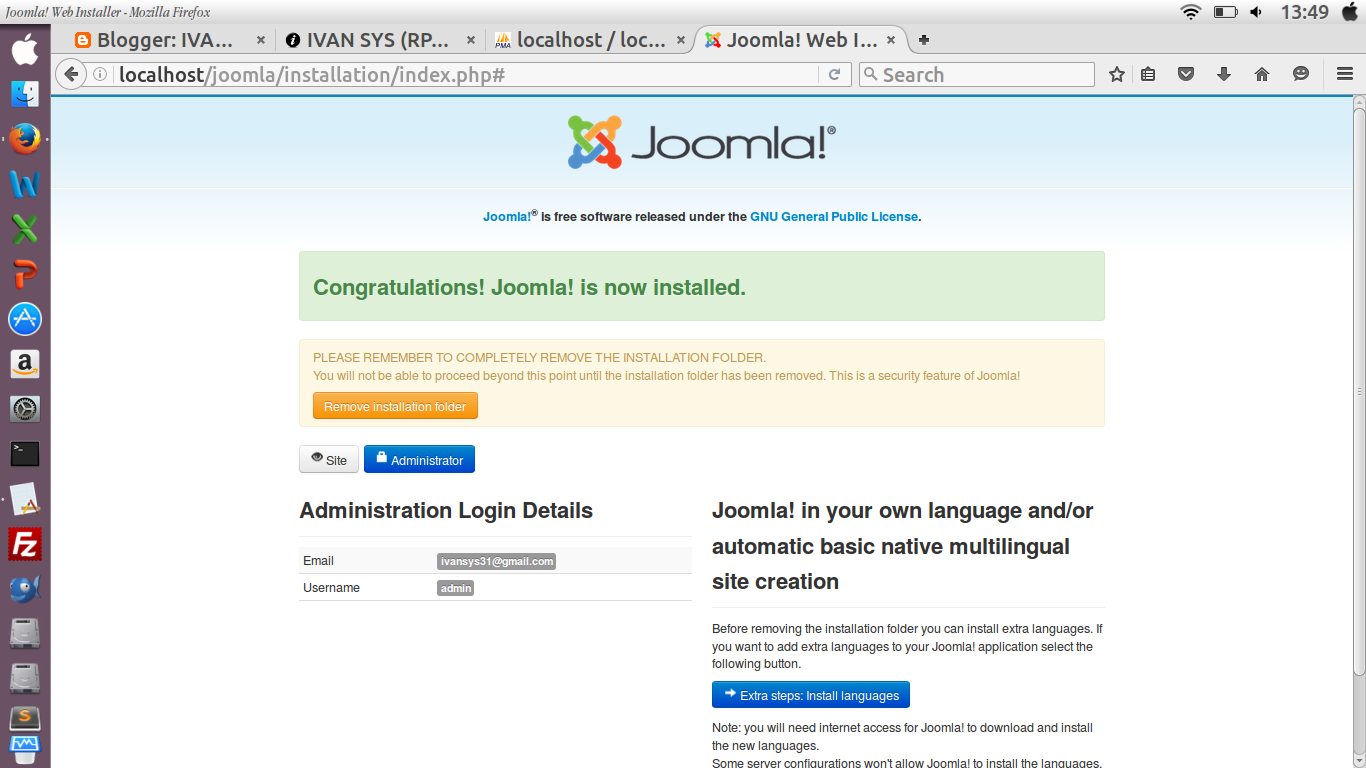Show bookmarks list icon in toolbar
This screenshot has height=768, width=1366.
click(x=1148, y=74)
